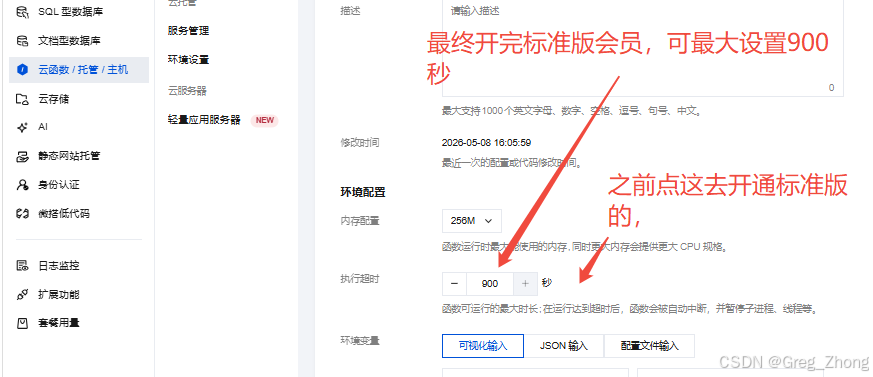Open 轻量应用服务器 NEW entry
The width and height of the screenshot is (873, 377).
point(204,120)
